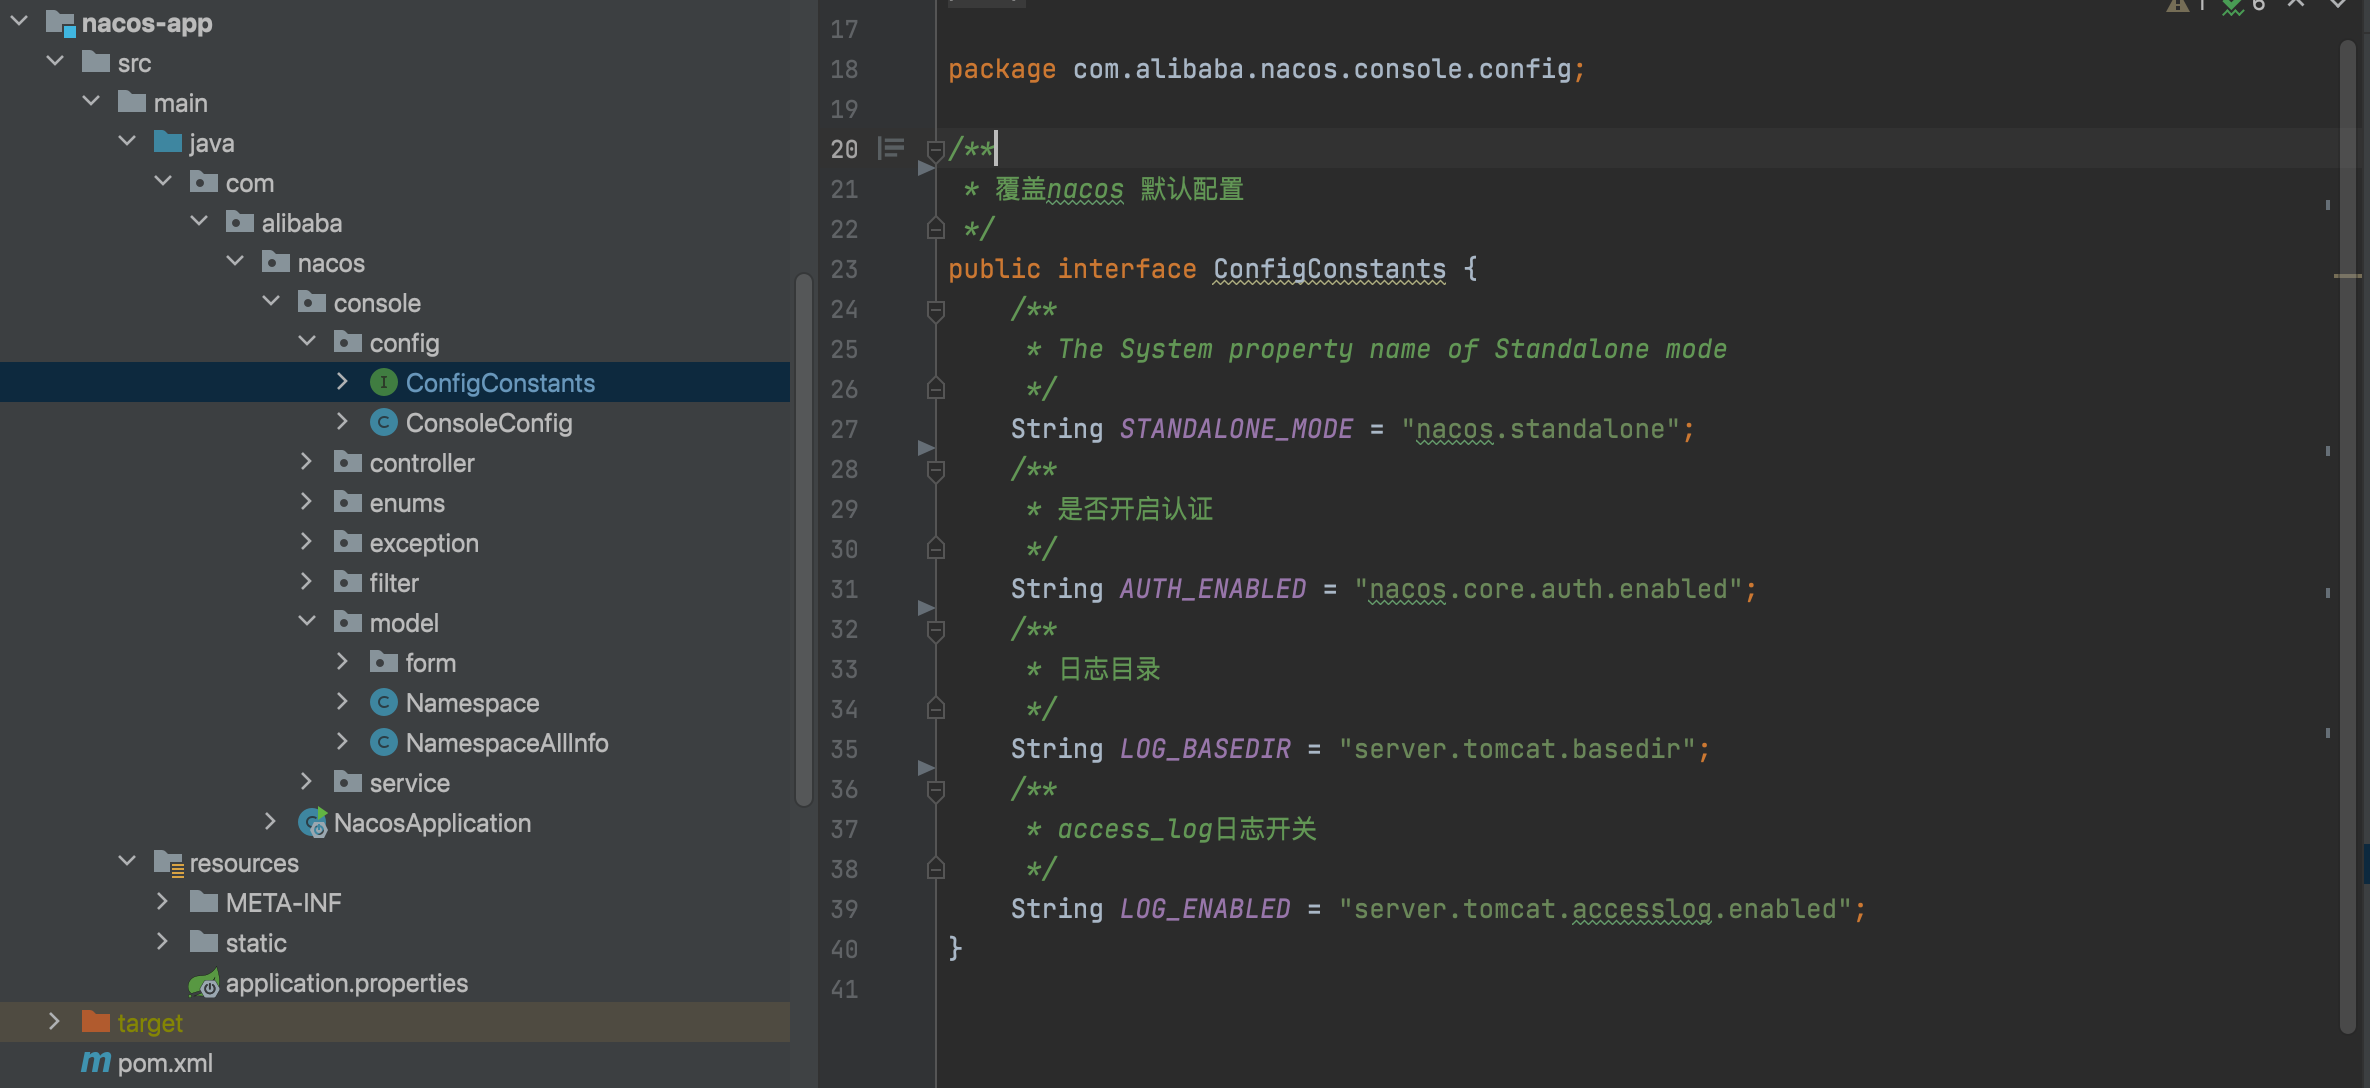The image size is (2370, 1088).
Task: Select the ConfigConstants interface icon
Action: [x=384, y=382]
